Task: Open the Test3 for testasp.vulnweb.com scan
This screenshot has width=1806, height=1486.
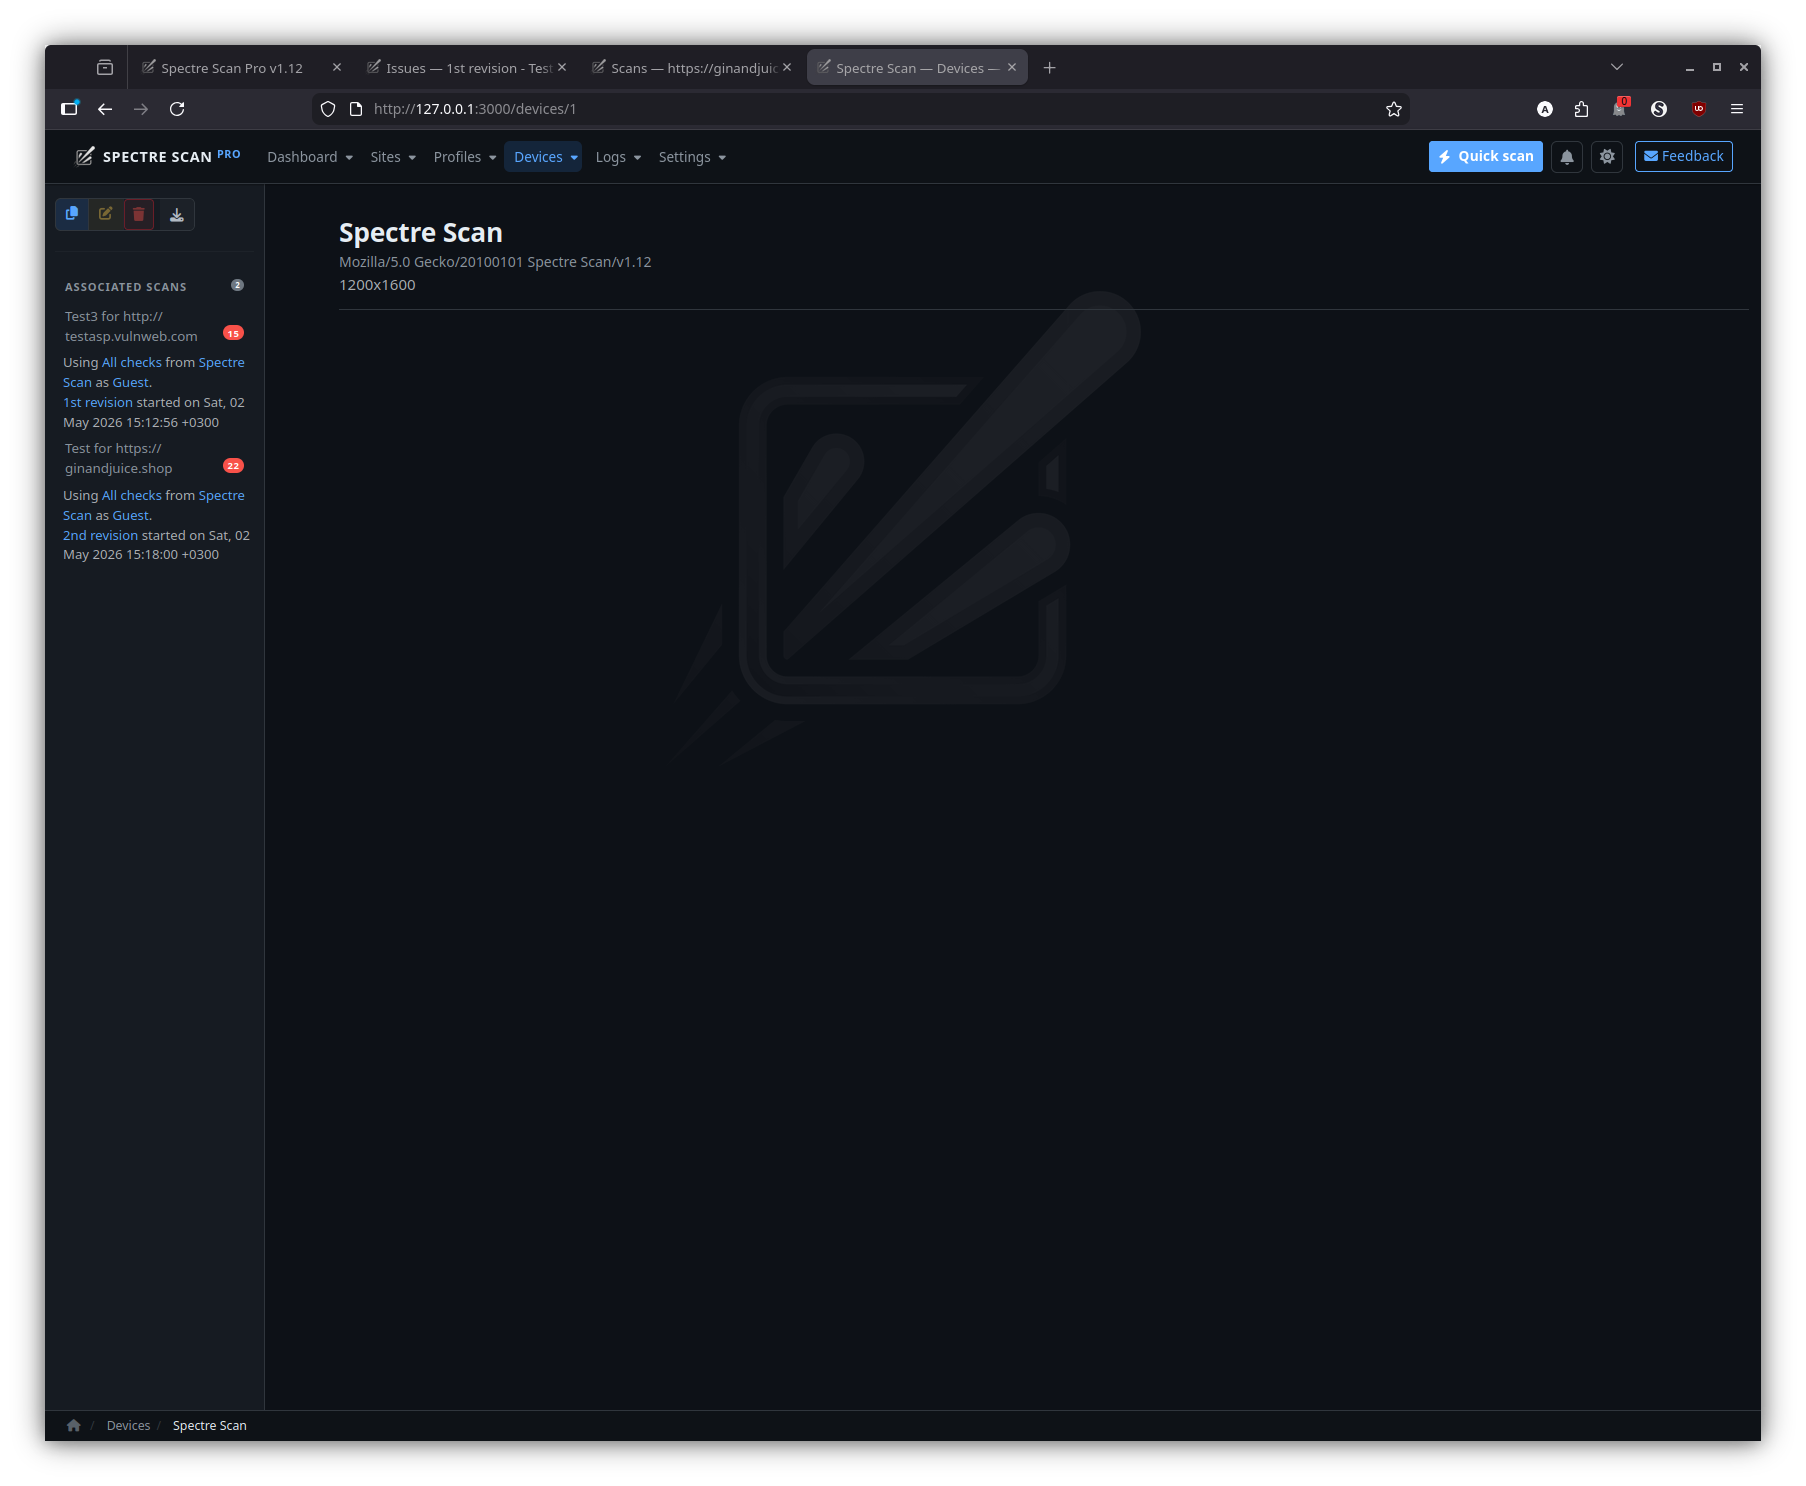Action: click(131, 327)
